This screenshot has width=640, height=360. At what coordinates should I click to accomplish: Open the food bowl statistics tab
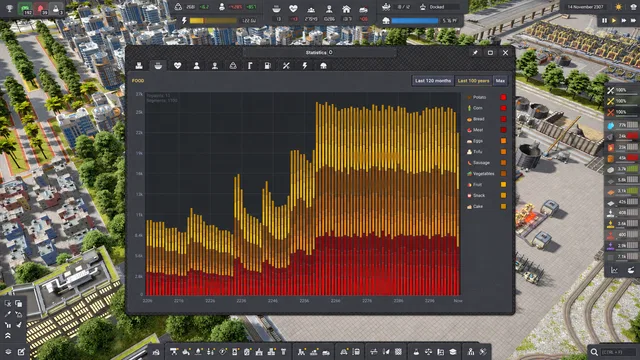click(158, 66)
